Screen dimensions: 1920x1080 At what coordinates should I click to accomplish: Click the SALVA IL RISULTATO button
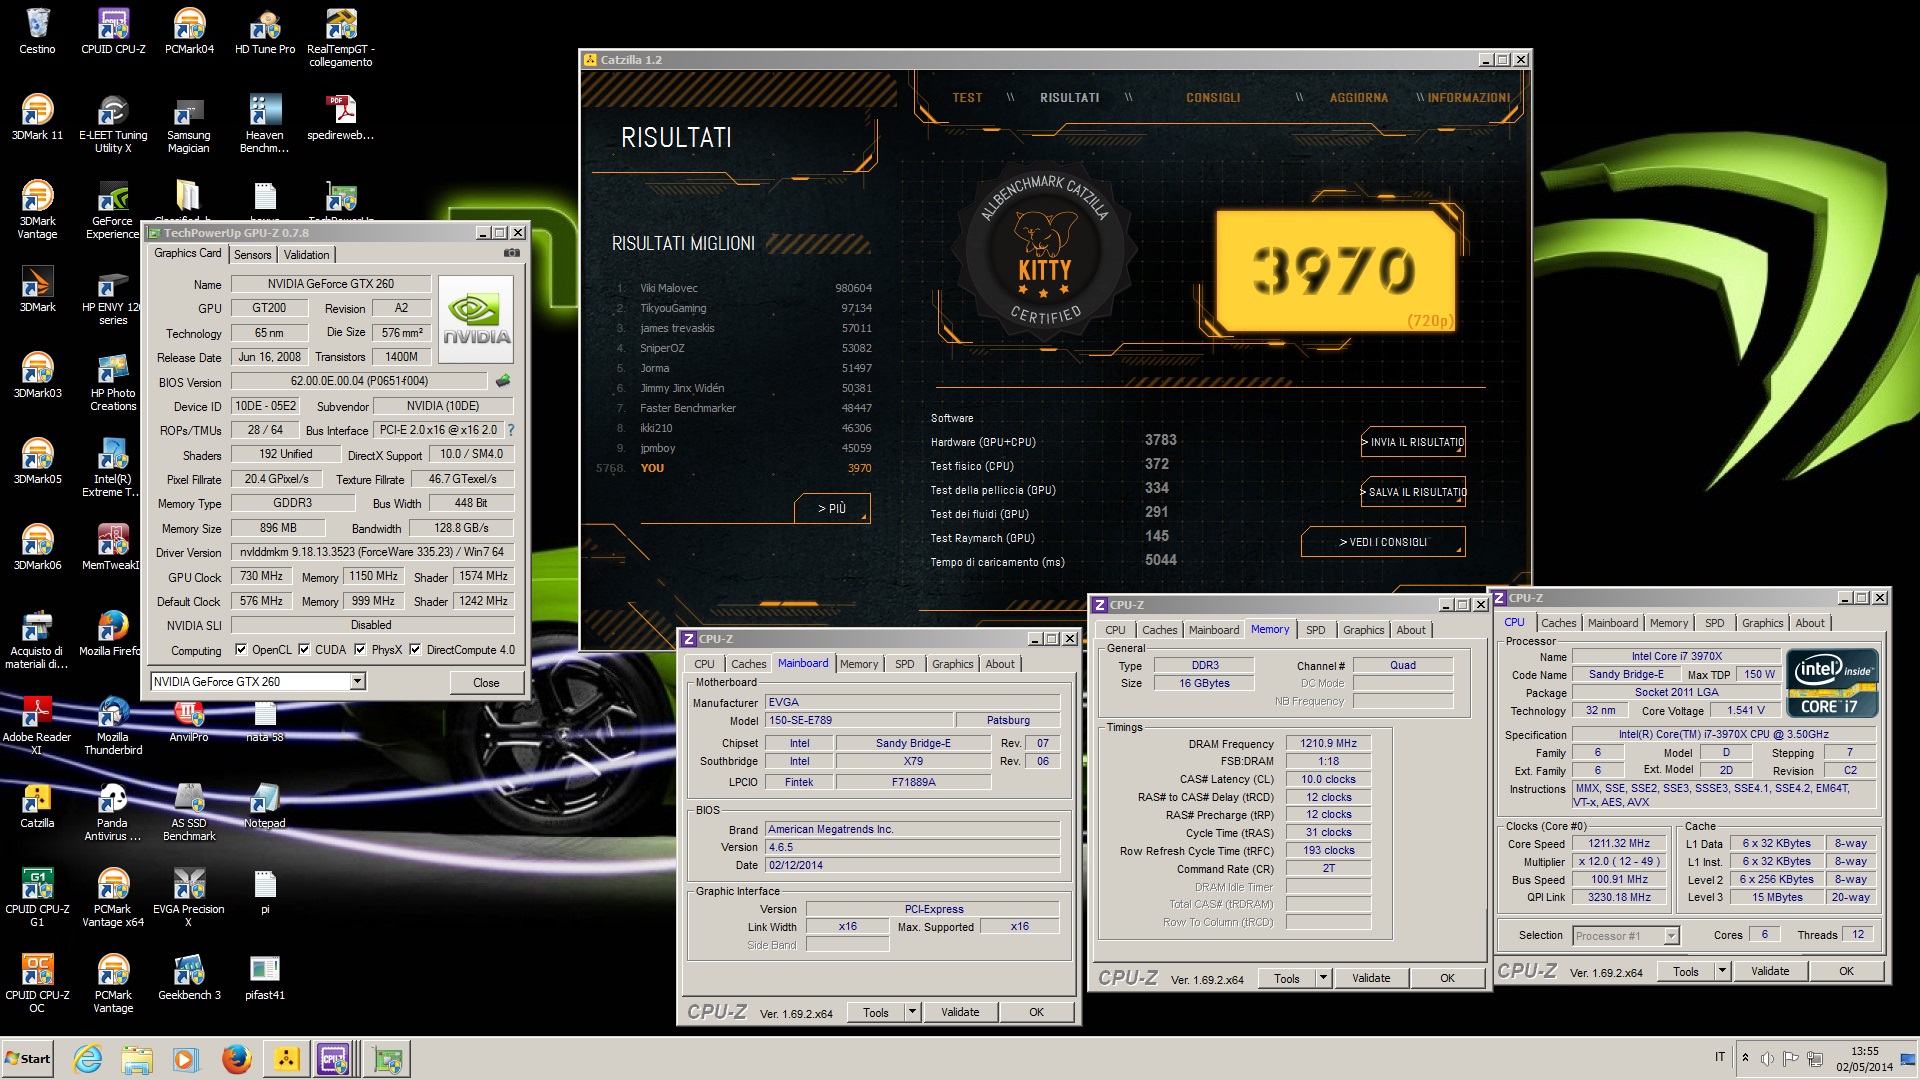[1413, 492]
